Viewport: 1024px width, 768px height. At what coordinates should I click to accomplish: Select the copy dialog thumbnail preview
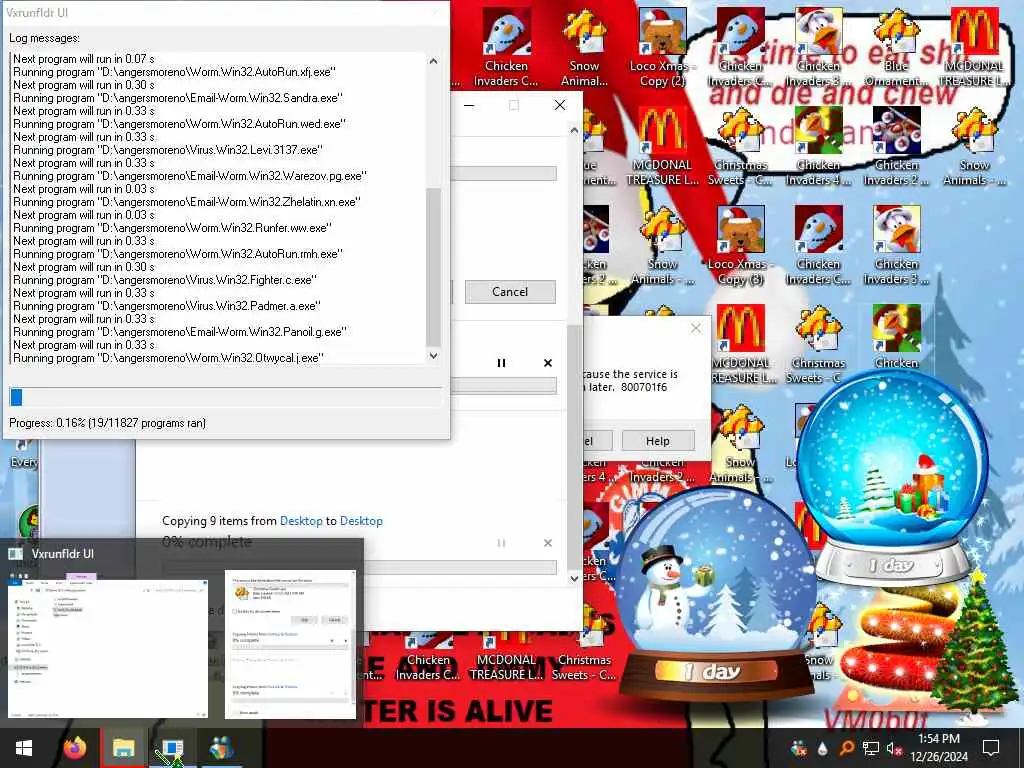(291, 645)
